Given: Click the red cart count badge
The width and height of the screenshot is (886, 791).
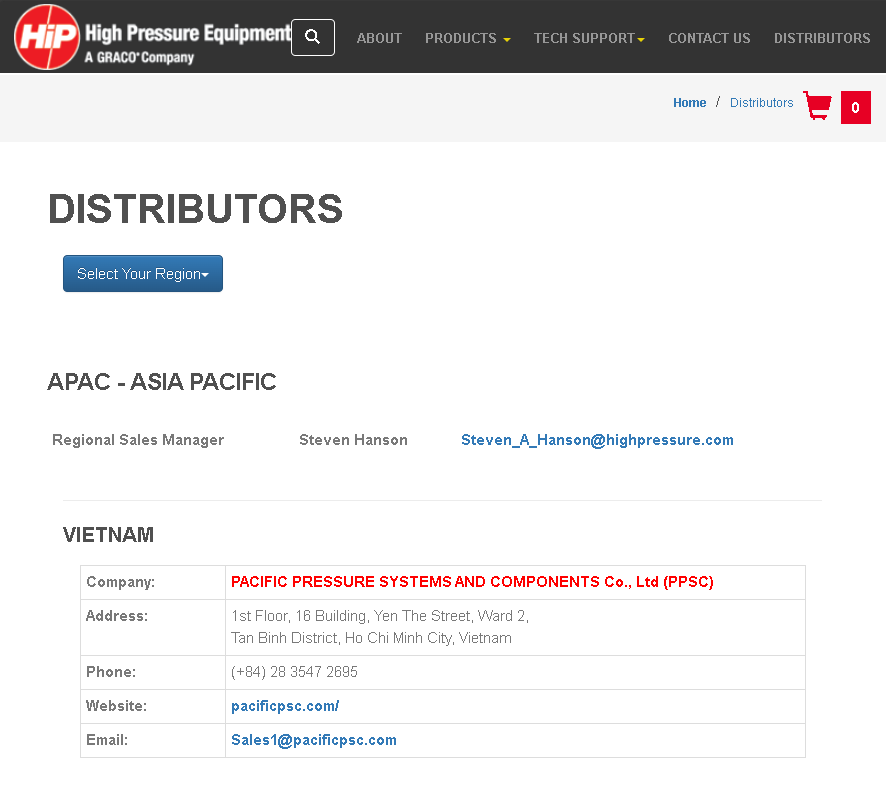Looking at the screenshot, I should [855, 108].
